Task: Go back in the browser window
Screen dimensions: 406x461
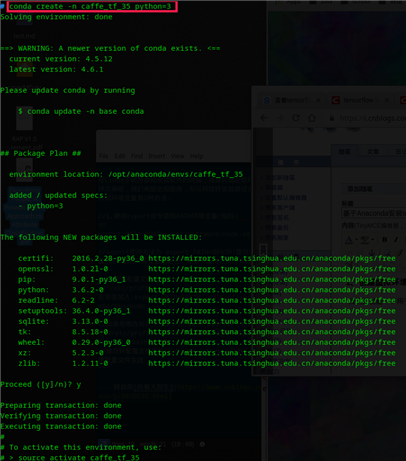Action: 264,118
